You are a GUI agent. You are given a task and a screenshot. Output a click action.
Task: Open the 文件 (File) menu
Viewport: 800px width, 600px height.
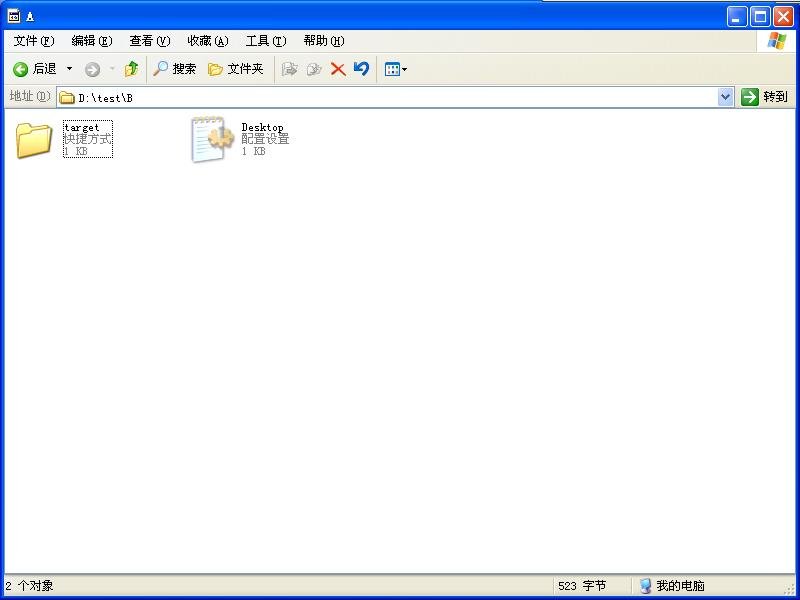tap(33, 41)
